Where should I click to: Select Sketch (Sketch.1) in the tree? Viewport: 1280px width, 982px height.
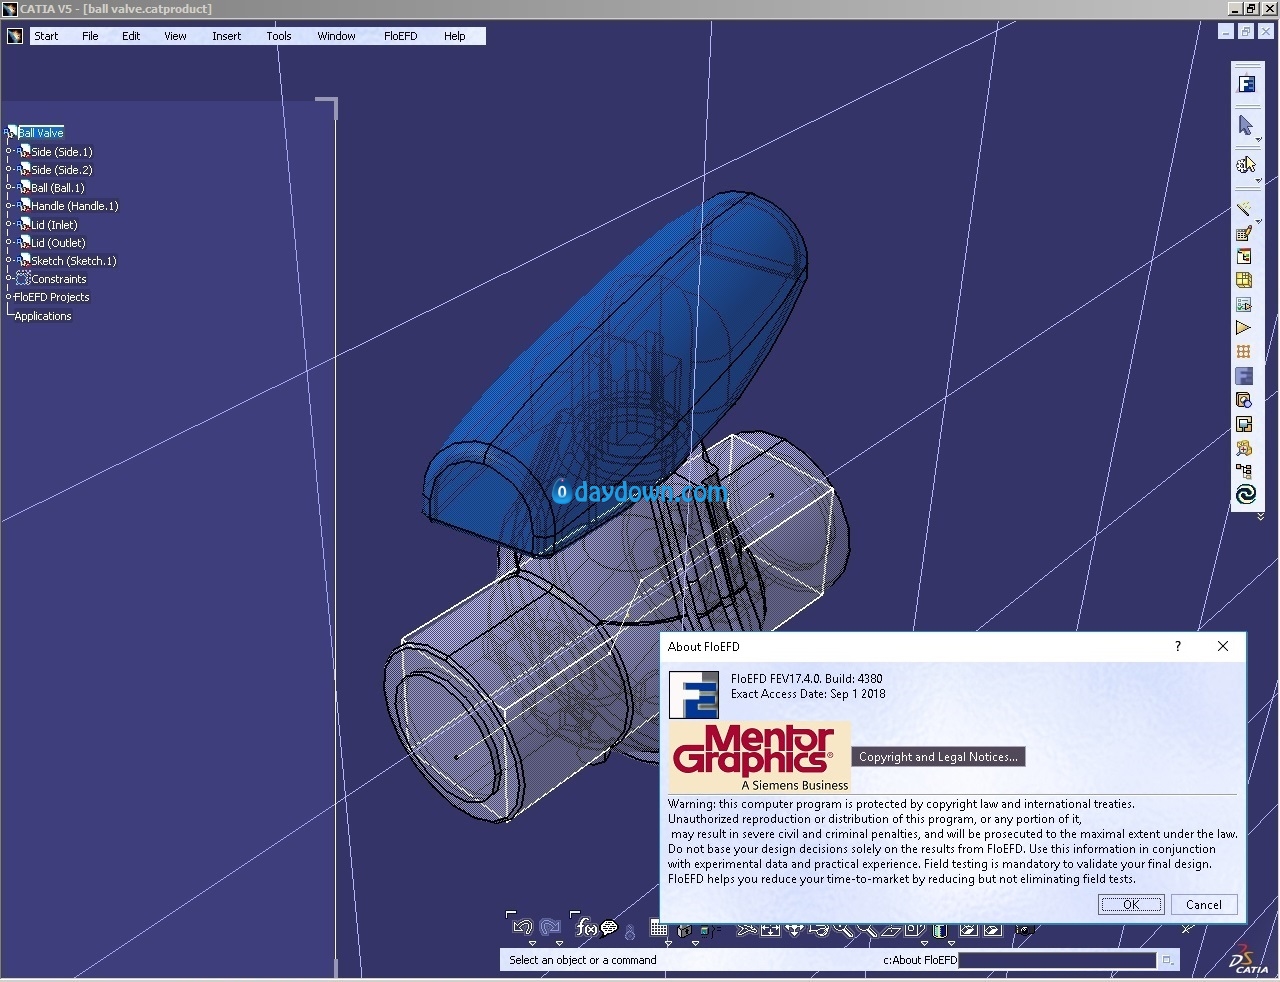pyautogui.click(x=73, y=261)
